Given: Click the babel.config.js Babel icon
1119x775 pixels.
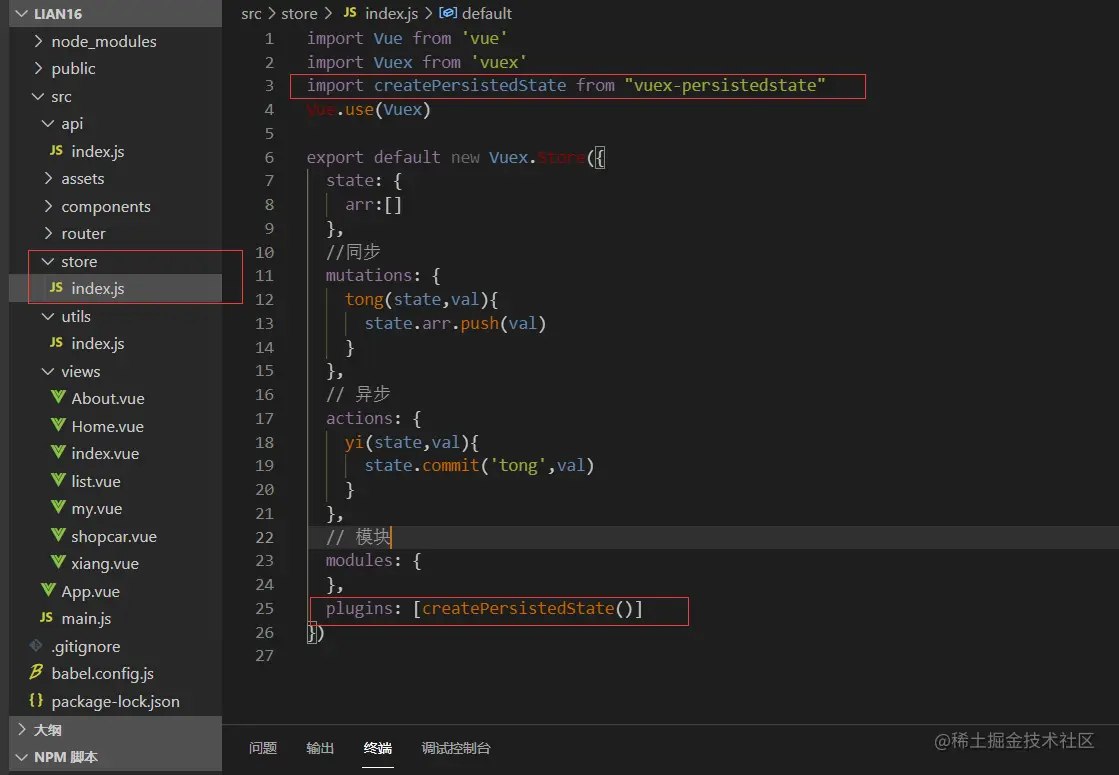Looking at the screenshot, I should click(36, 672).
